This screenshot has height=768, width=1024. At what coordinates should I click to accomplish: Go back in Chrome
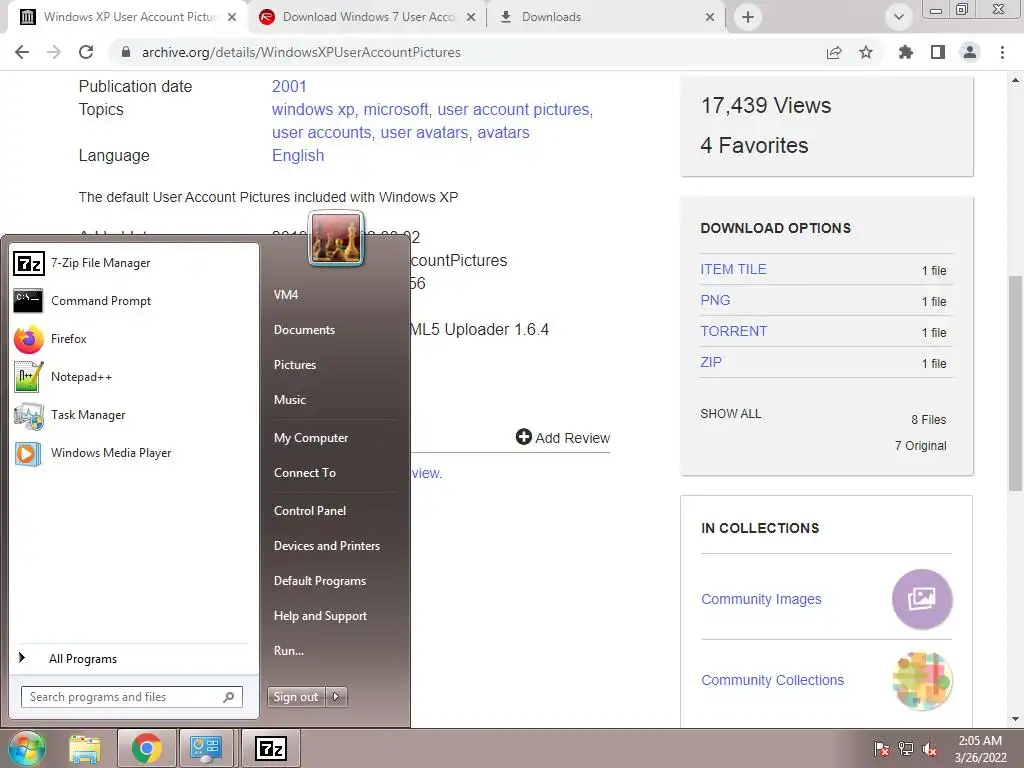pyautogui.click(x=22, y=52)
